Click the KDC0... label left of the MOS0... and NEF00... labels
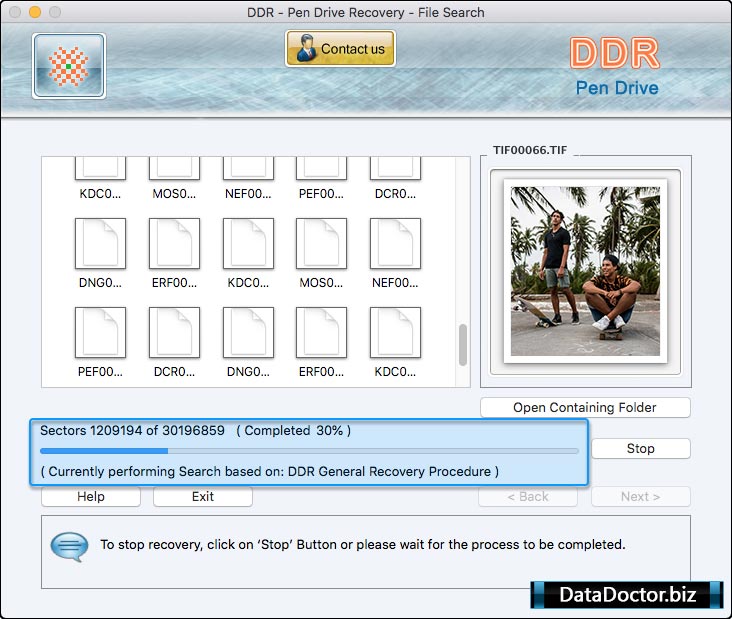 100,194
